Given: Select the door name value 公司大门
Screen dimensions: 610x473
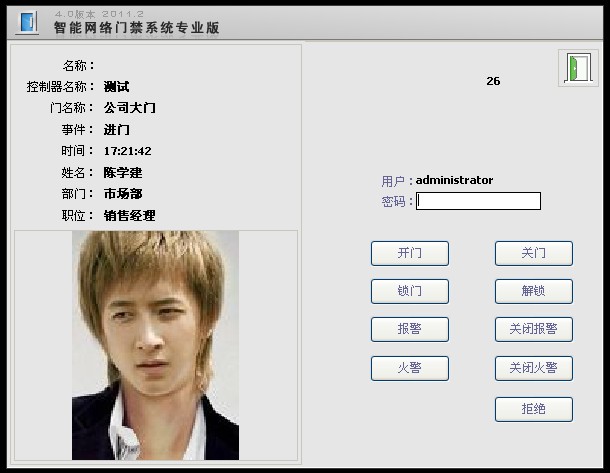Looking at the screenshot, I should [129, 108].
